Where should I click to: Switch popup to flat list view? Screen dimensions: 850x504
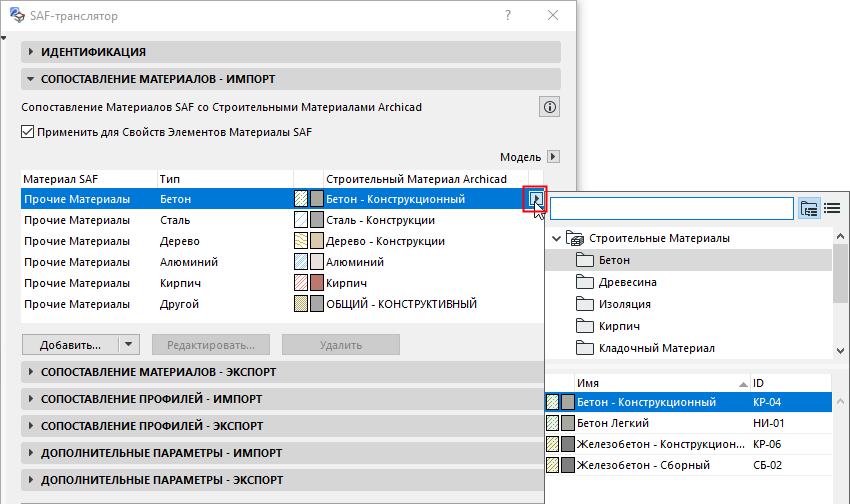click(832, 208)
